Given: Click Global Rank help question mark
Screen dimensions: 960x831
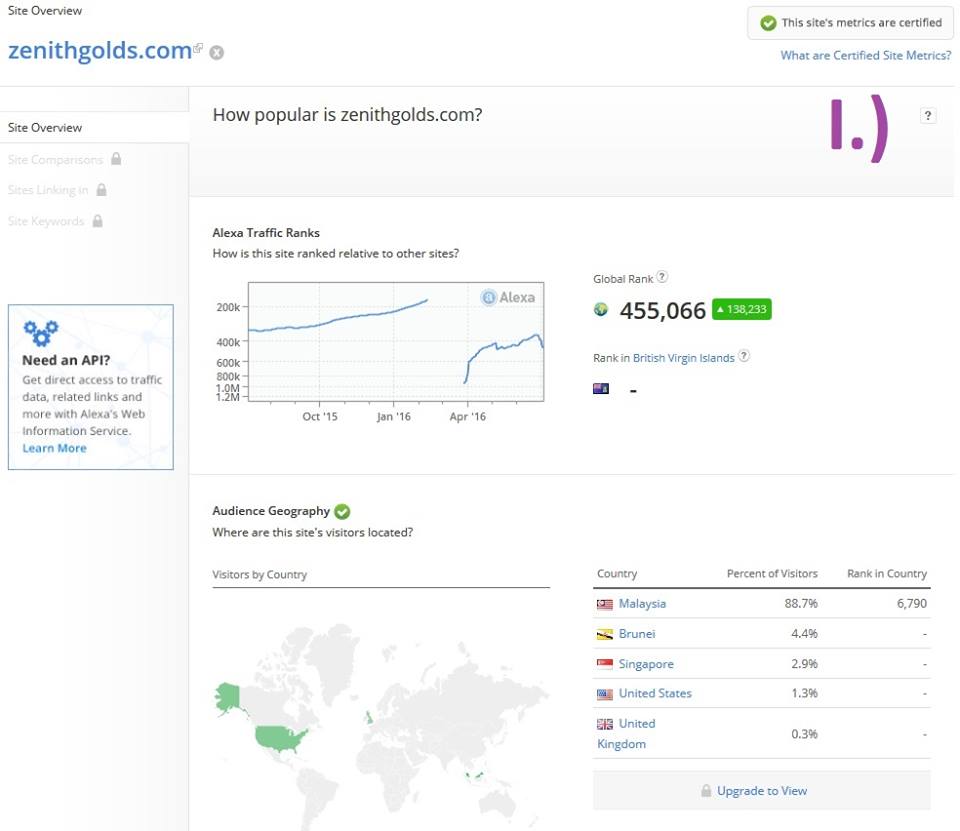Looking at the screenshot, I should [662, 277].
